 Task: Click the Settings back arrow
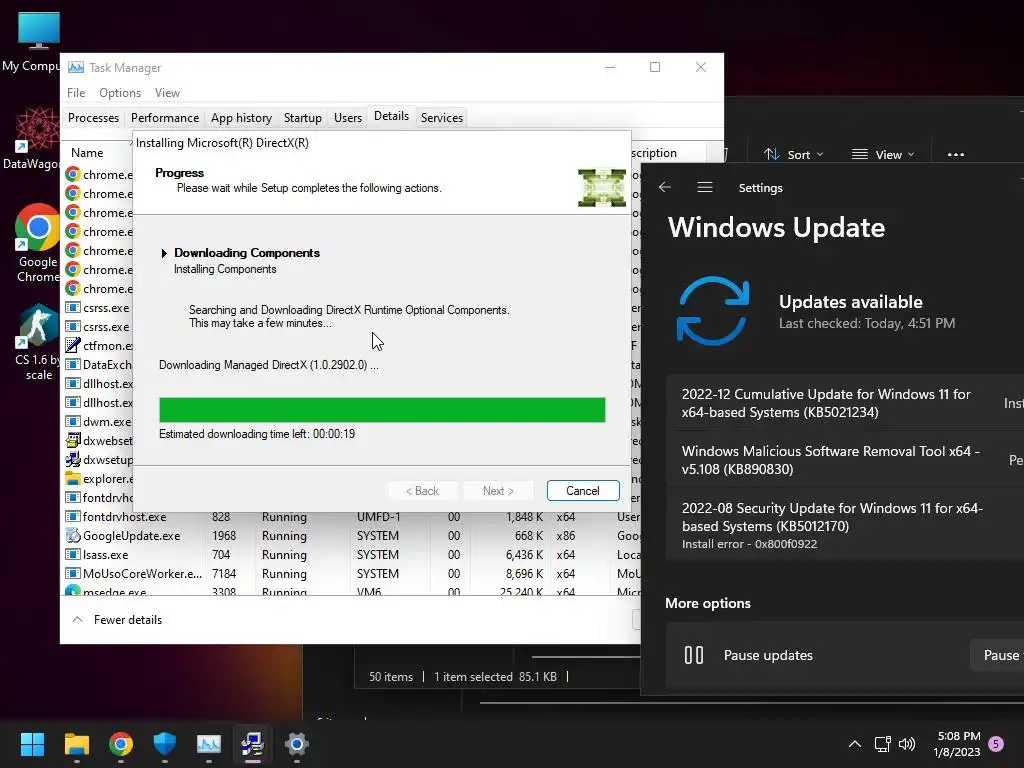coord(665,187)
